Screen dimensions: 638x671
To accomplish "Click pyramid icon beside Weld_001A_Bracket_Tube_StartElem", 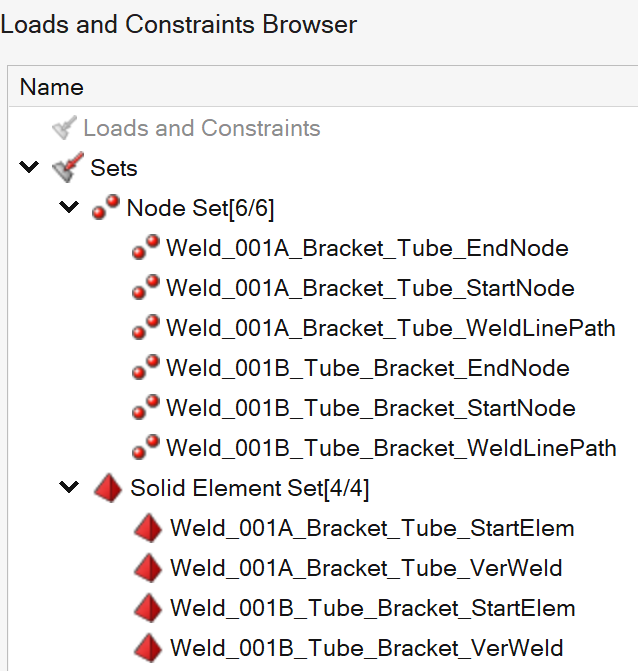I will coord(148,528).
